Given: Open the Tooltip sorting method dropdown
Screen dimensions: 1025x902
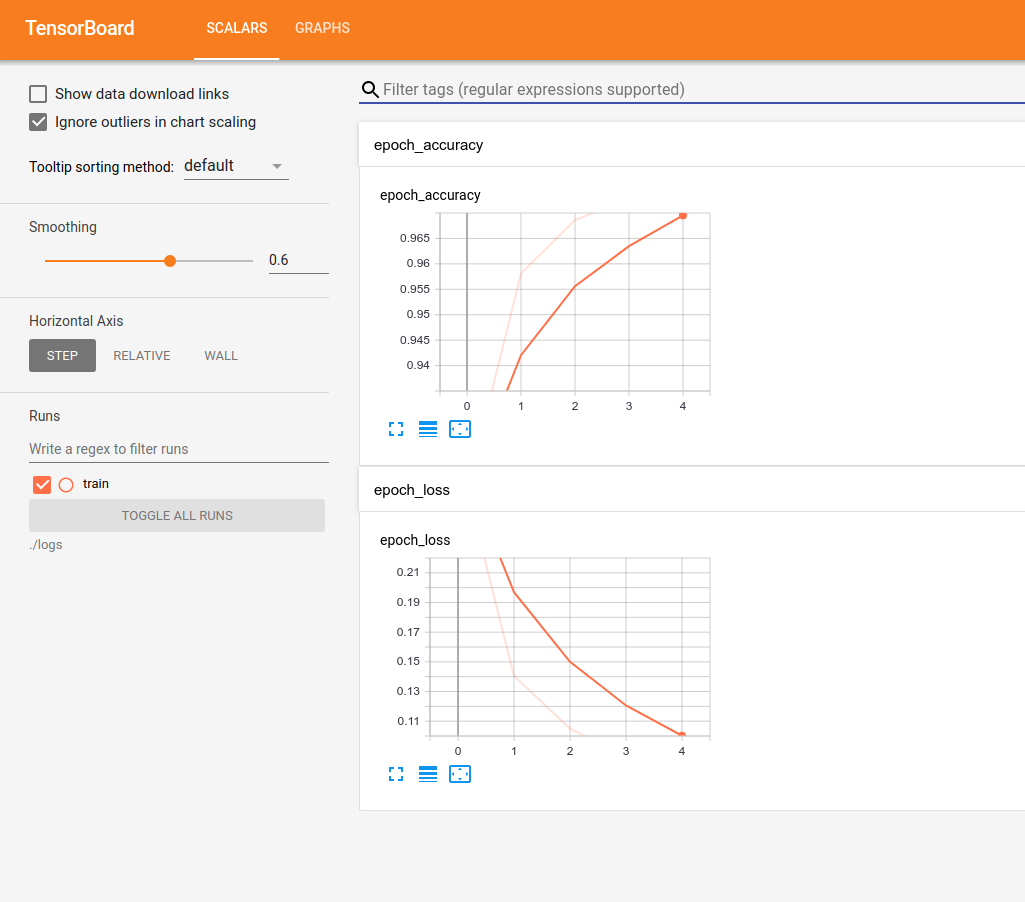Looking at the screenshot, I should tap(235, 166).
